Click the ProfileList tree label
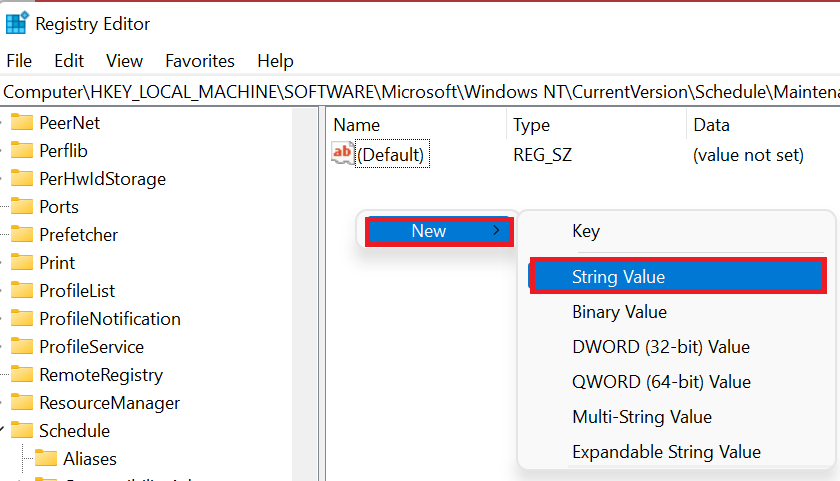 pyautogui.click(x=77, y=291)
